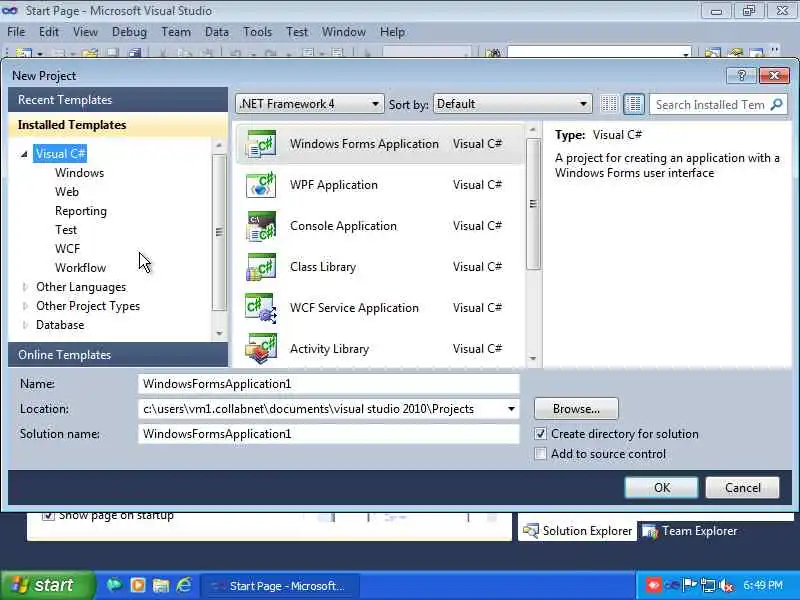Screen dimensions: 800x600
Task: Click the muted volume tray icon
Action: point(726,585)
